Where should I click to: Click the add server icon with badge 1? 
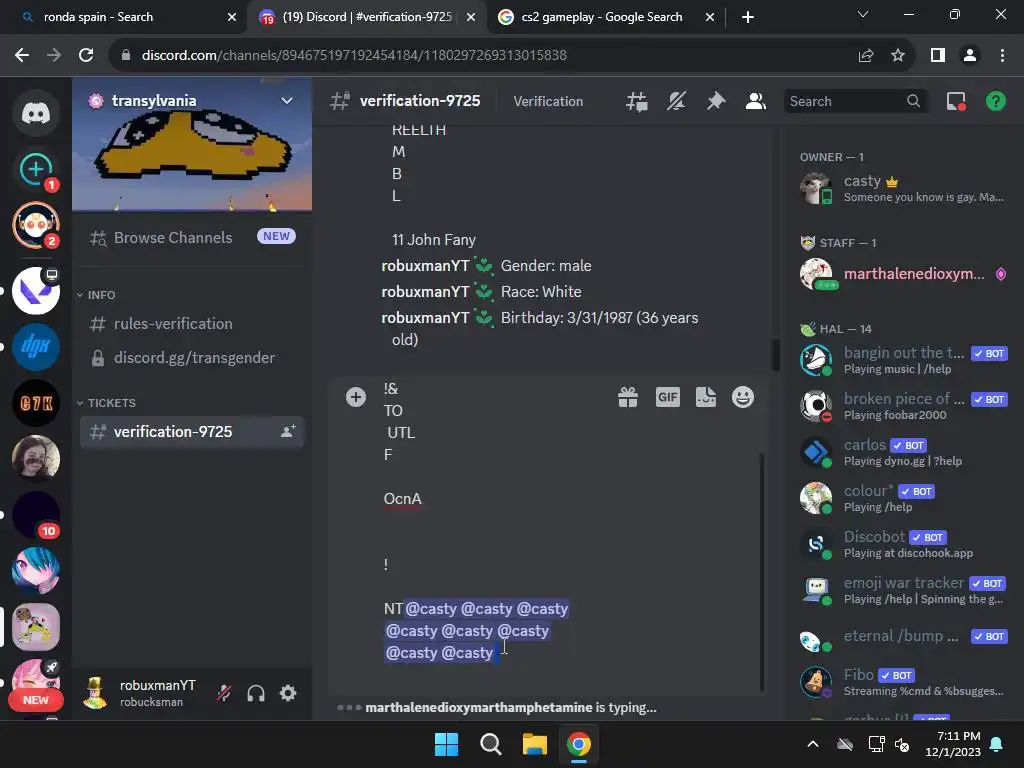pos(36,169)
